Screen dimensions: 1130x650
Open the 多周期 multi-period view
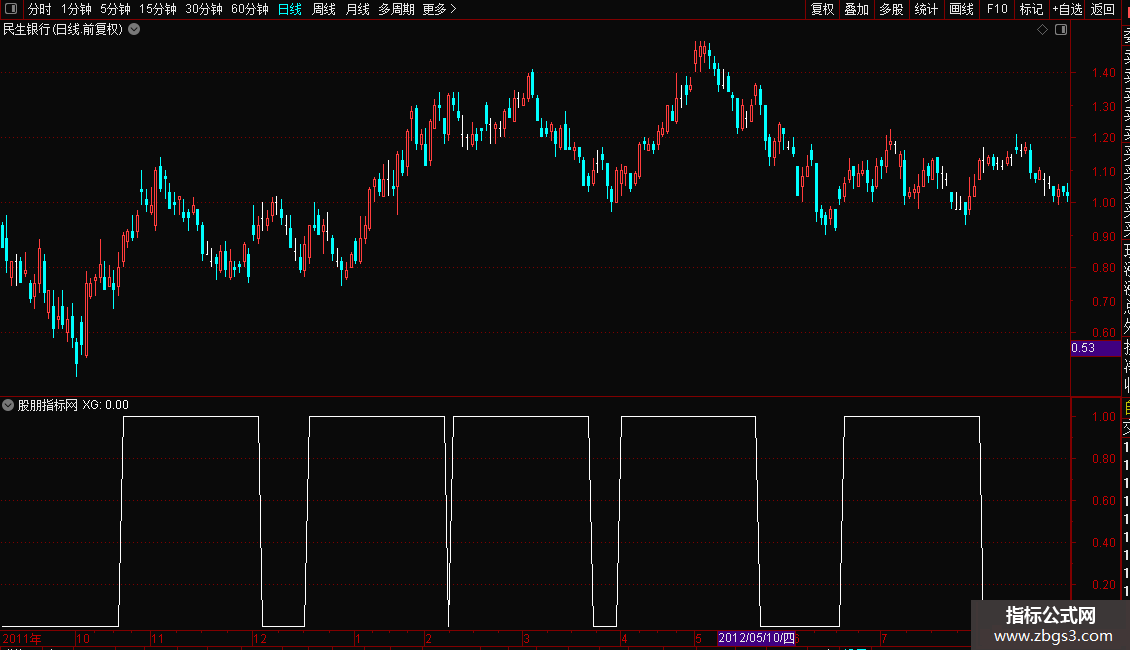pyautogui.click(x=396, y=9)
